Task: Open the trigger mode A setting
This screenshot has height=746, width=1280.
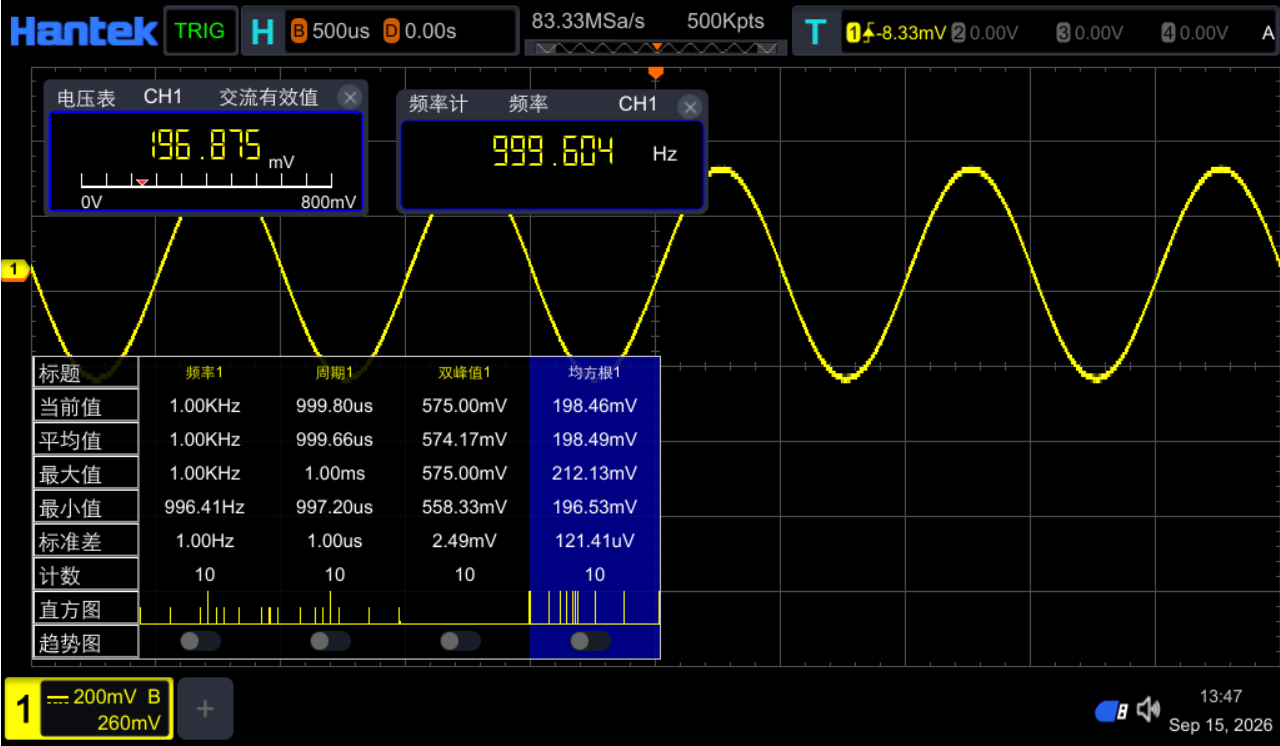Action: tap(1268, 33)
